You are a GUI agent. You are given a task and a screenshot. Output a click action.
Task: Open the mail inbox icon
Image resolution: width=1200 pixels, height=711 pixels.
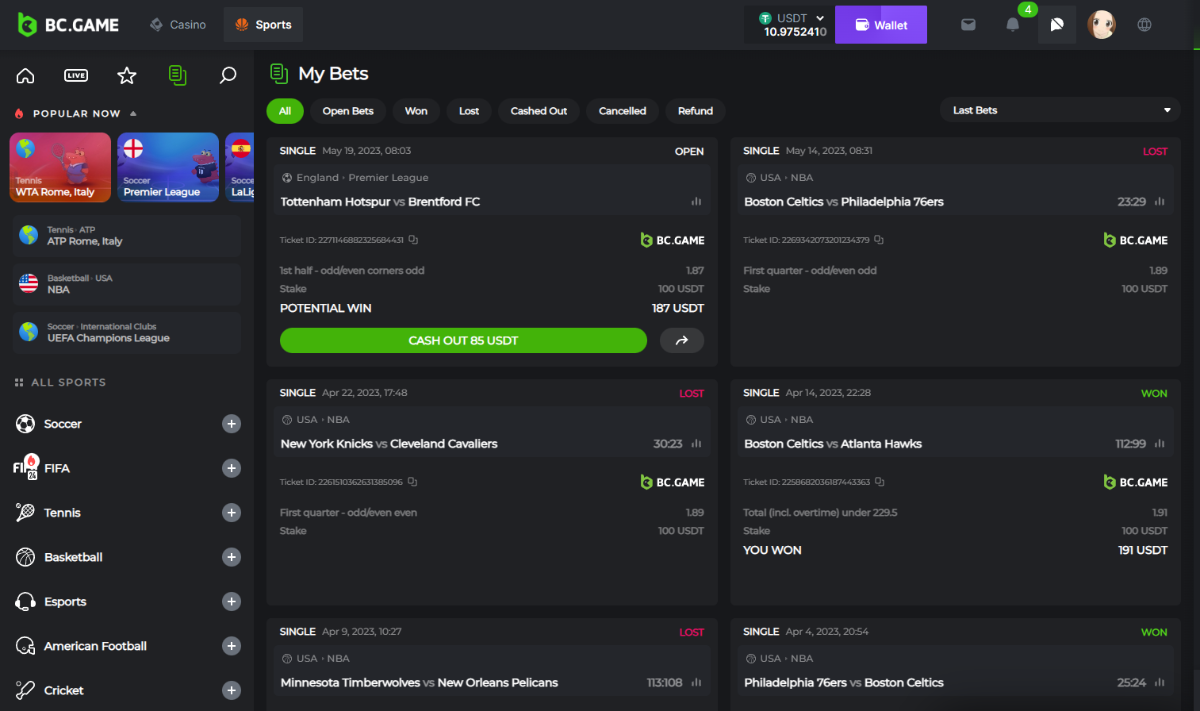coord(968,25)
